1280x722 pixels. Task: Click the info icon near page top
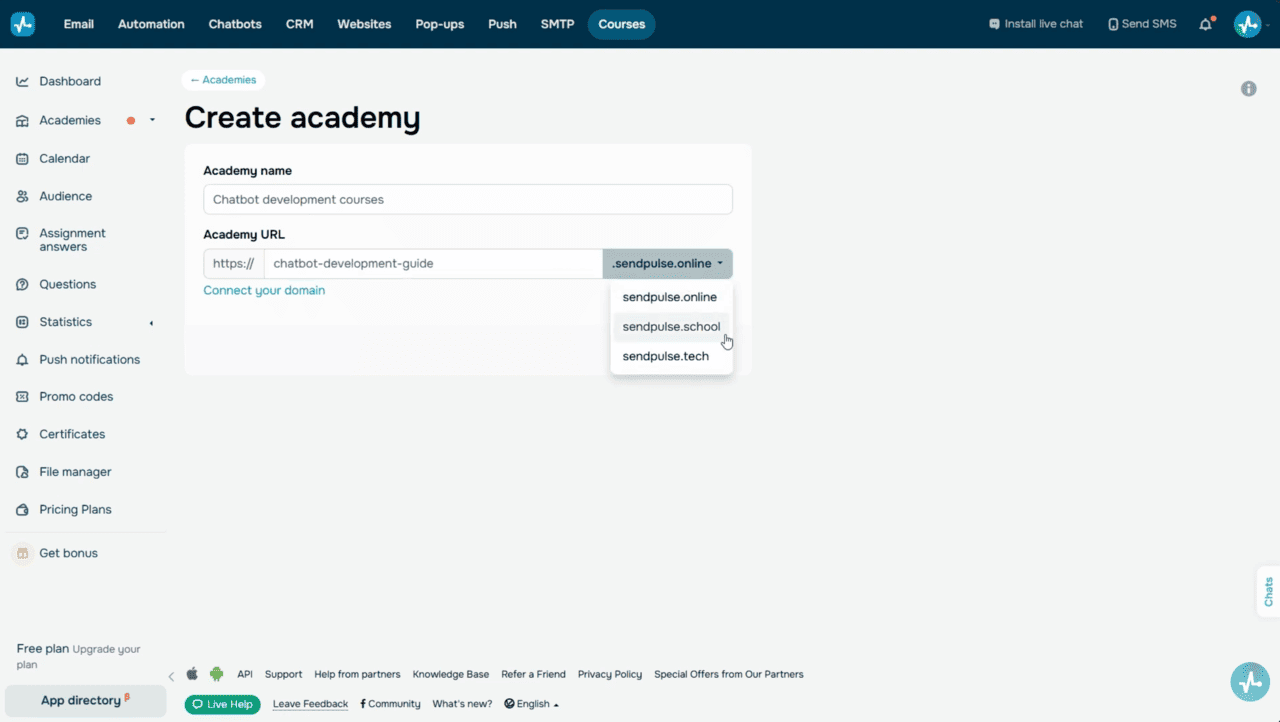point(1249,89)
